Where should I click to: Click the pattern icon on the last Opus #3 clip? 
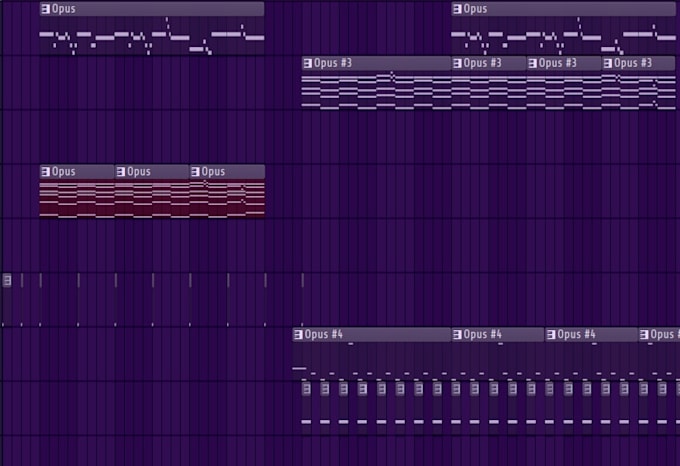(608, 64)
